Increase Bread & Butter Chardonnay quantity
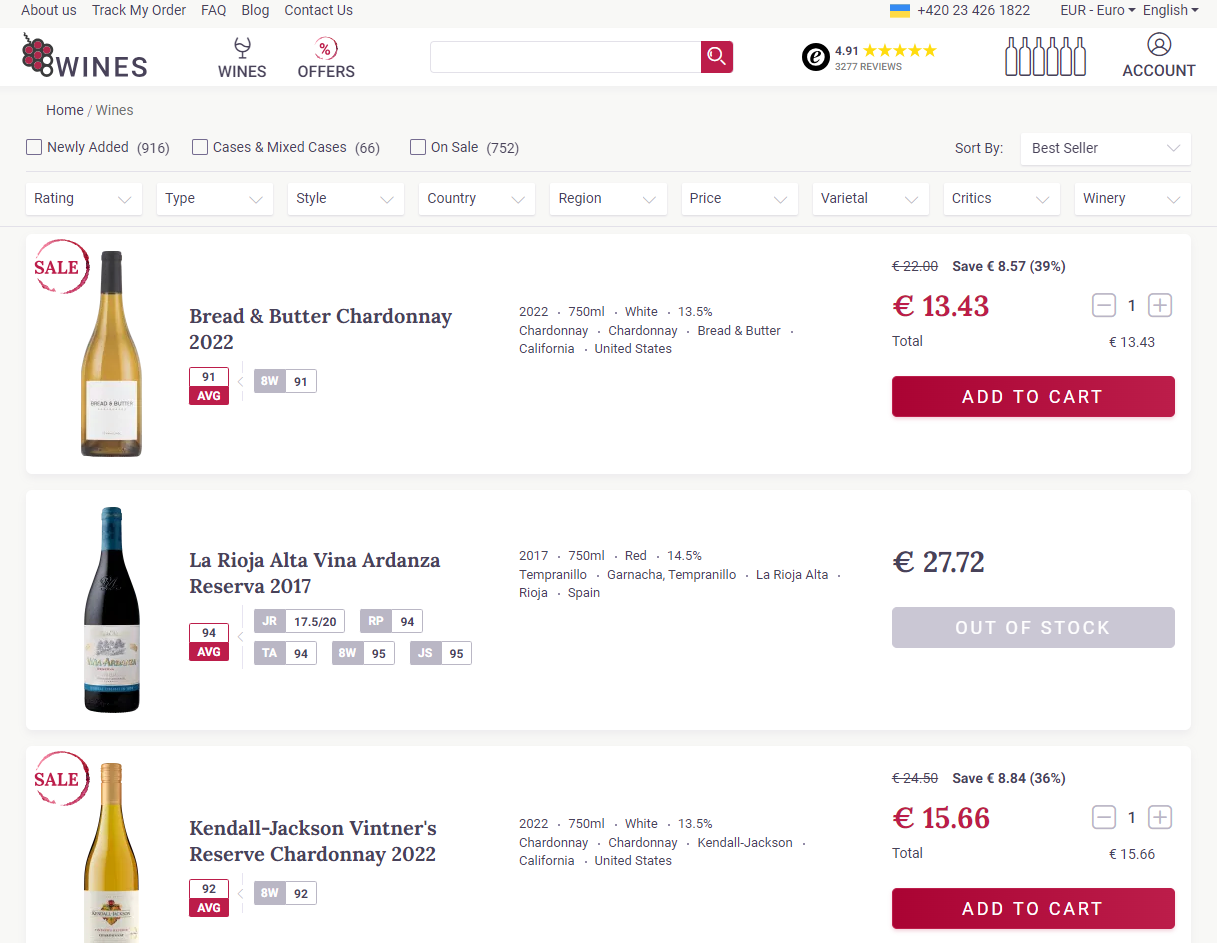The width and height of the screenshot is (1217, 943). [x=1159, y=306]
